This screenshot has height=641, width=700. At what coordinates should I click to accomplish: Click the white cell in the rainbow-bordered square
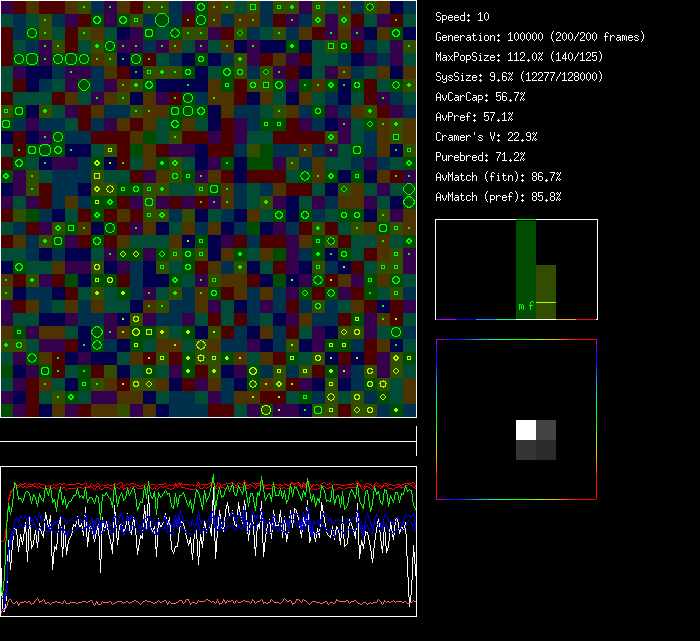pos(526,430)
